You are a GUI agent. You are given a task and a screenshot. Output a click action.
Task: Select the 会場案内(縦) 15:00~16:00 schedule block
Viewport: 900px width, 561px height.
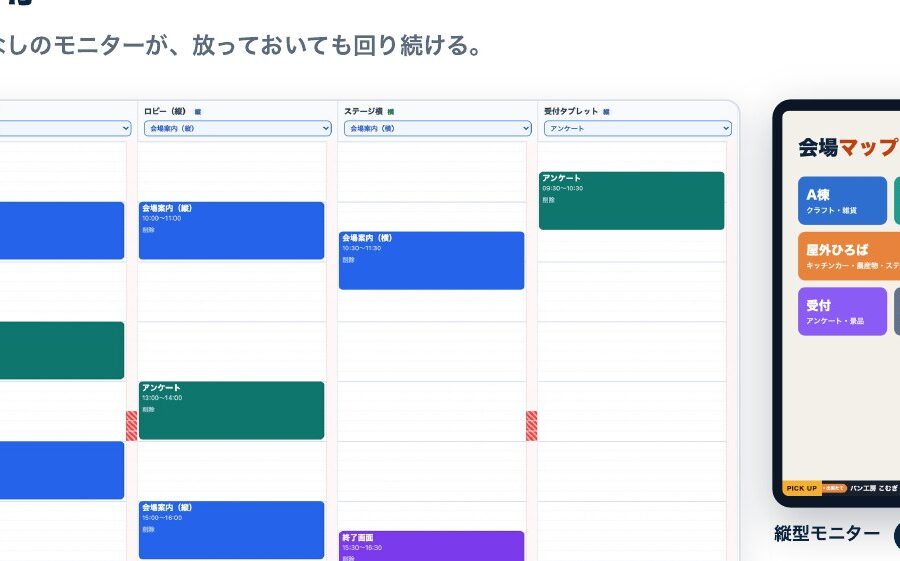pyautogui.click(x=231, y=530)
